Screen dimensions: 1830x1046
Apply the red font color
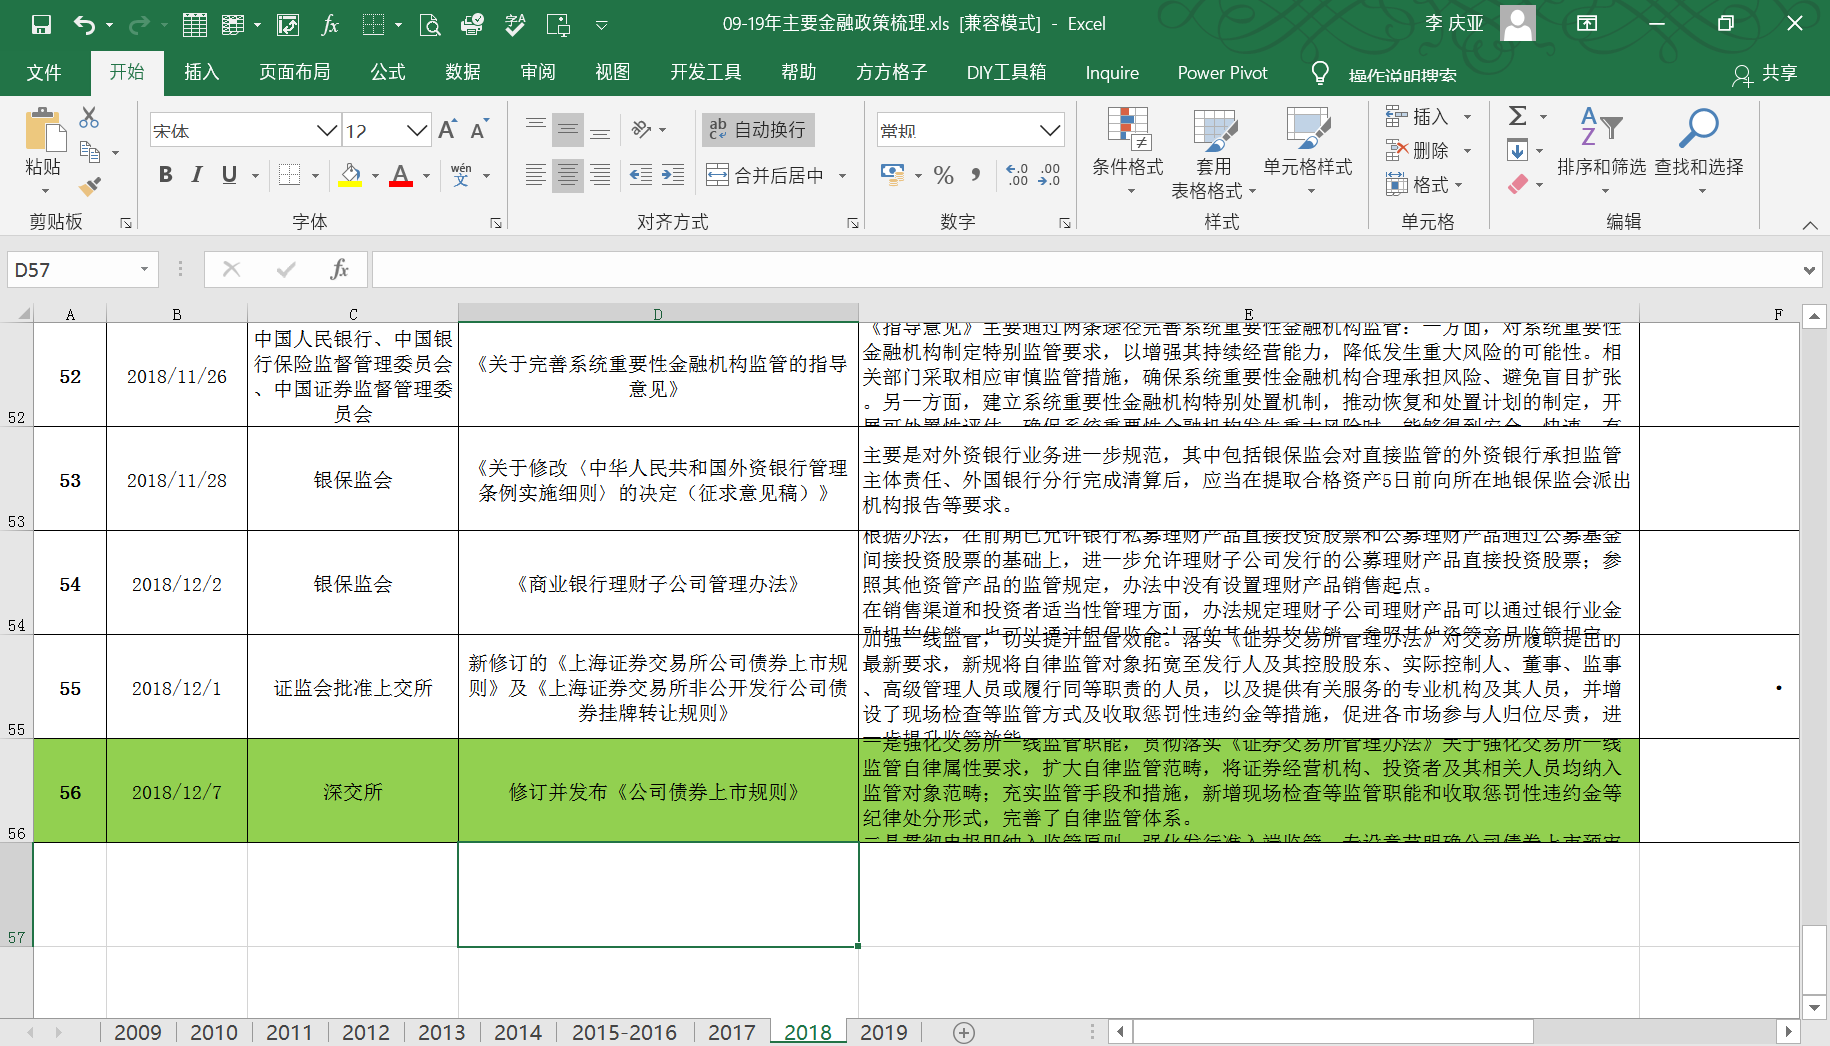coord(401,175)
